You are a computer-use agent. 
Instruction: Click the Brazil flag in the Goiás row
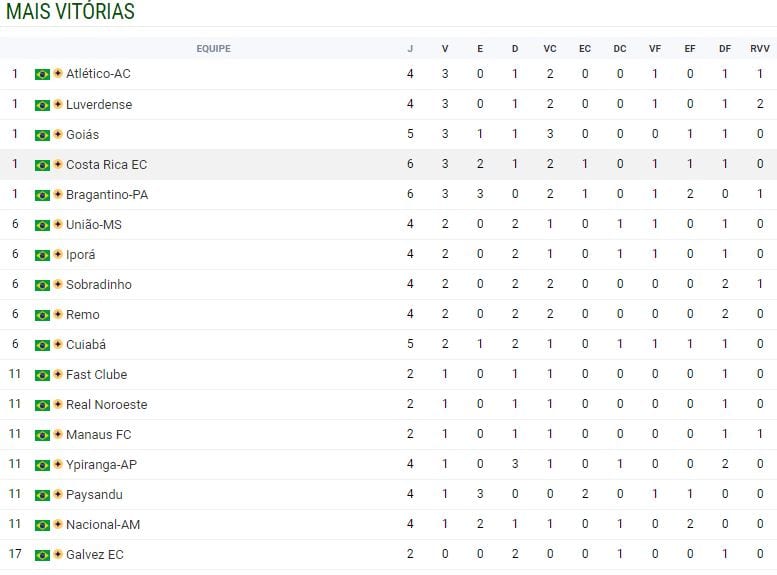(x=42, y=134)
